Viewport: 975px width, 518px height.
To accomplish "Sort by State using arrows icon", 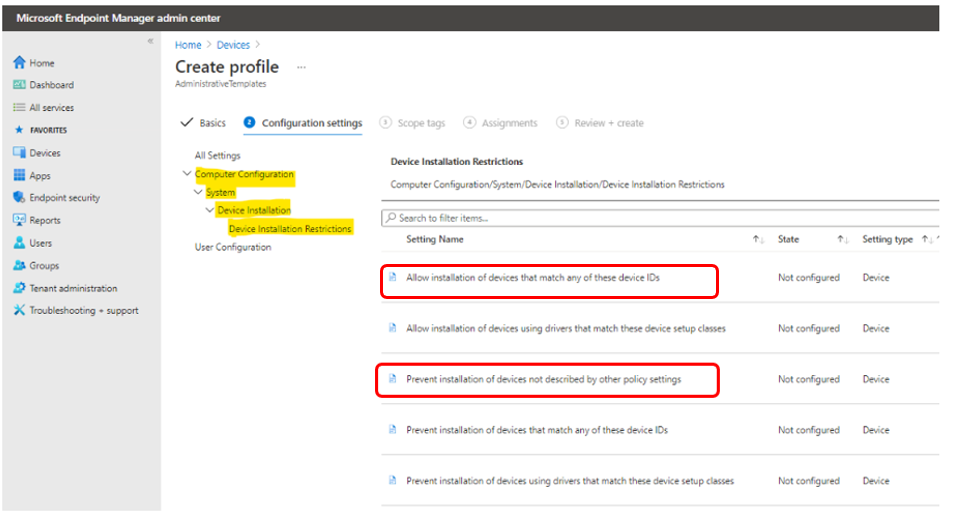I will [843, 239].
